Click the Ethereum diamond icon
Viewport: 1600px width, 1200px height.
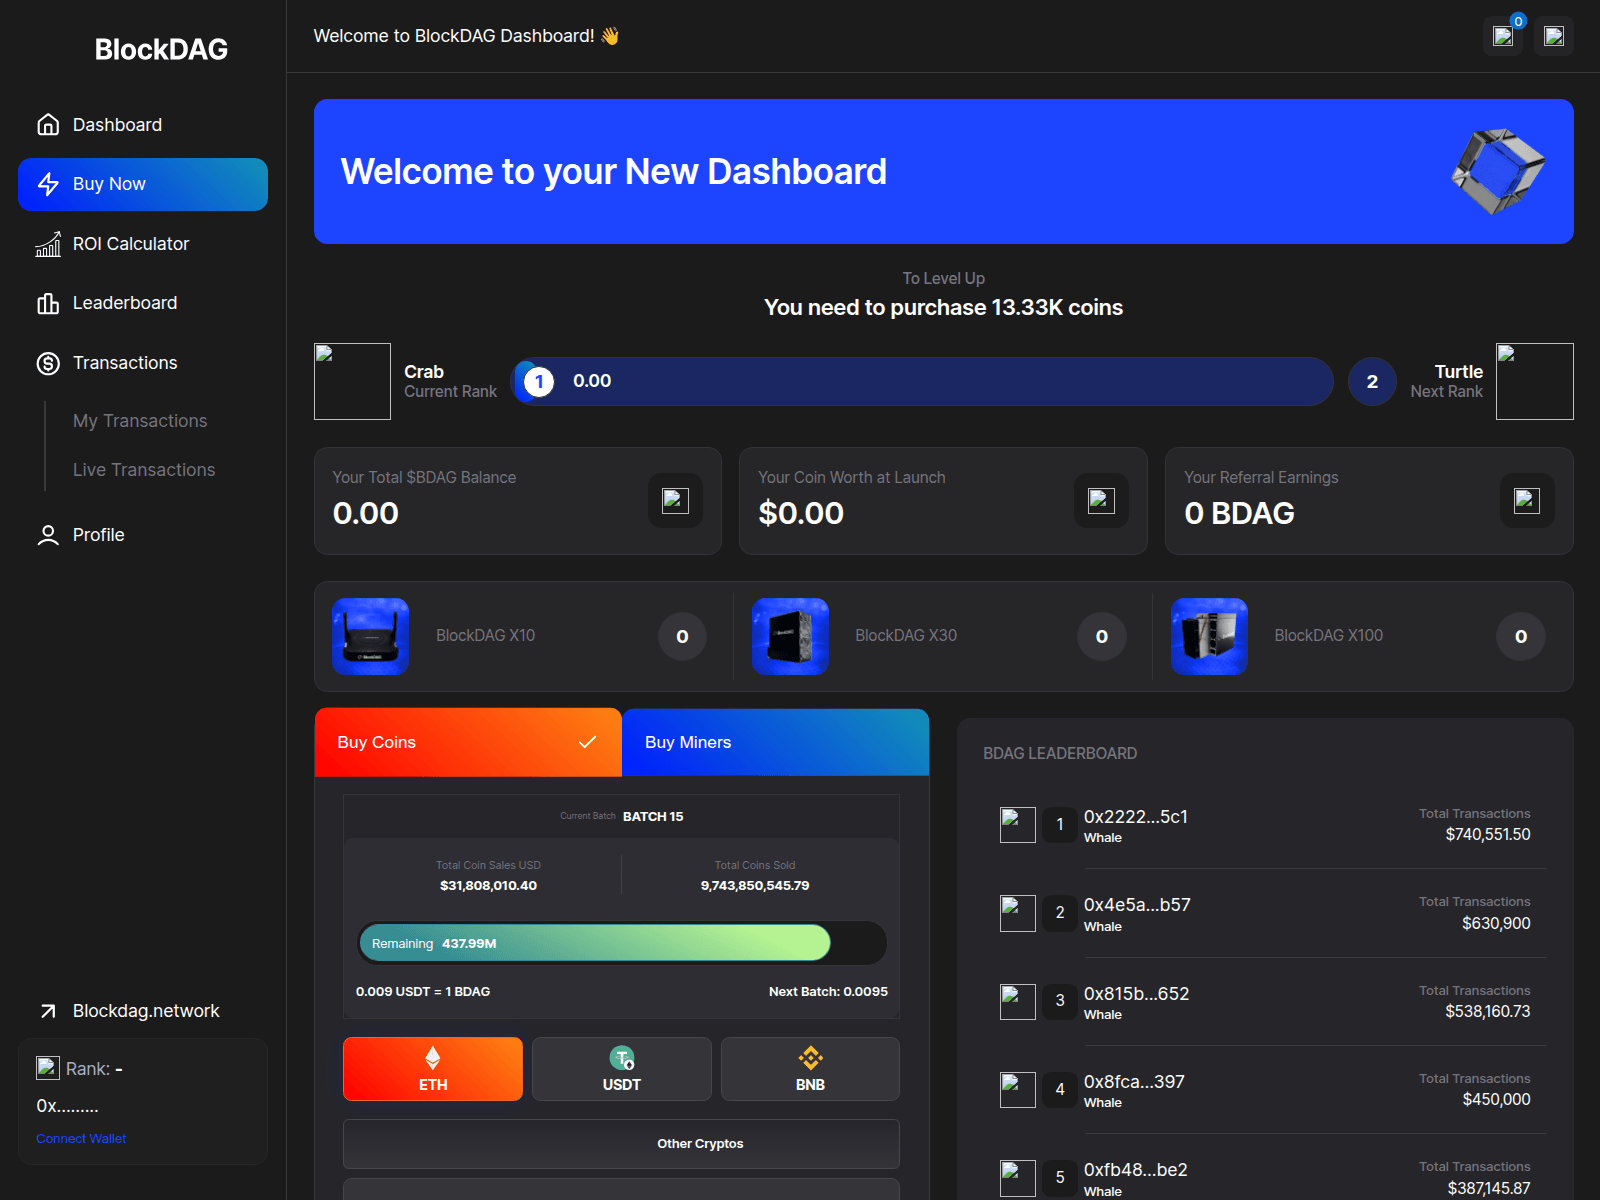tap(433, 1058)
